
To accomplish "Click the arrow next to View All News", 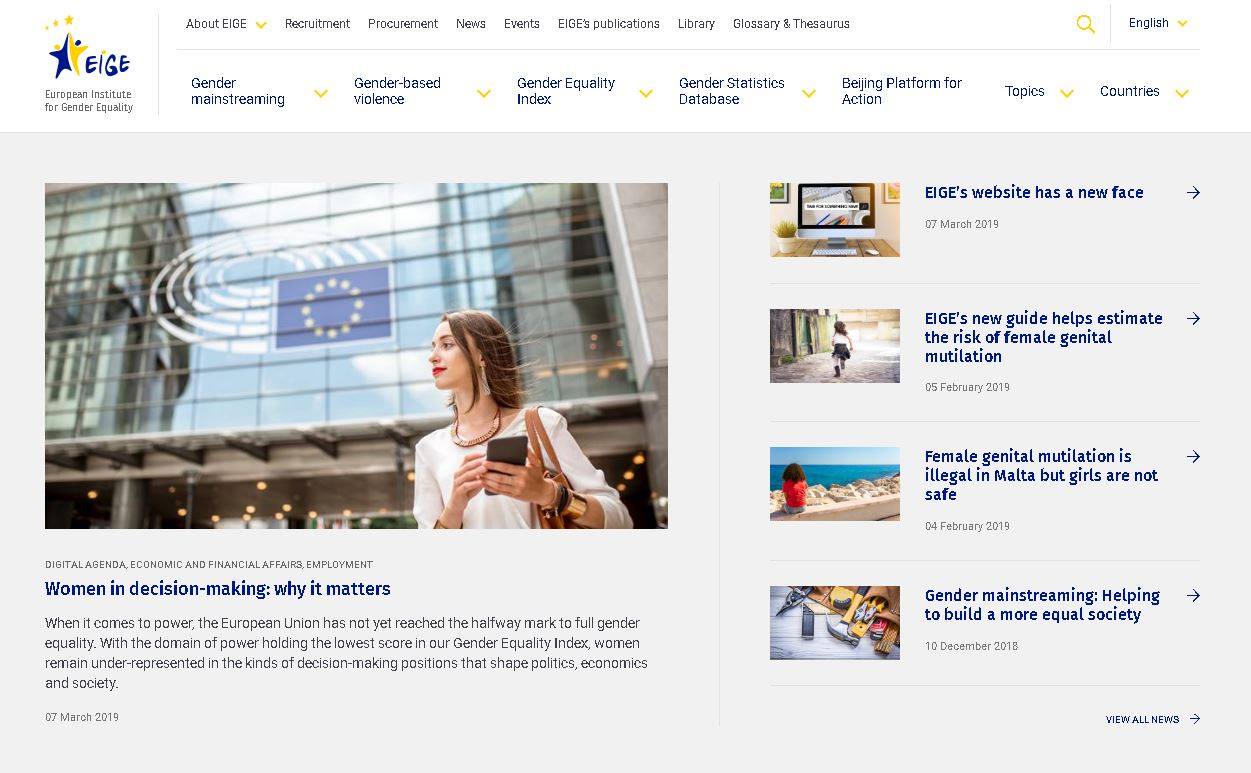I will 1194,719.
